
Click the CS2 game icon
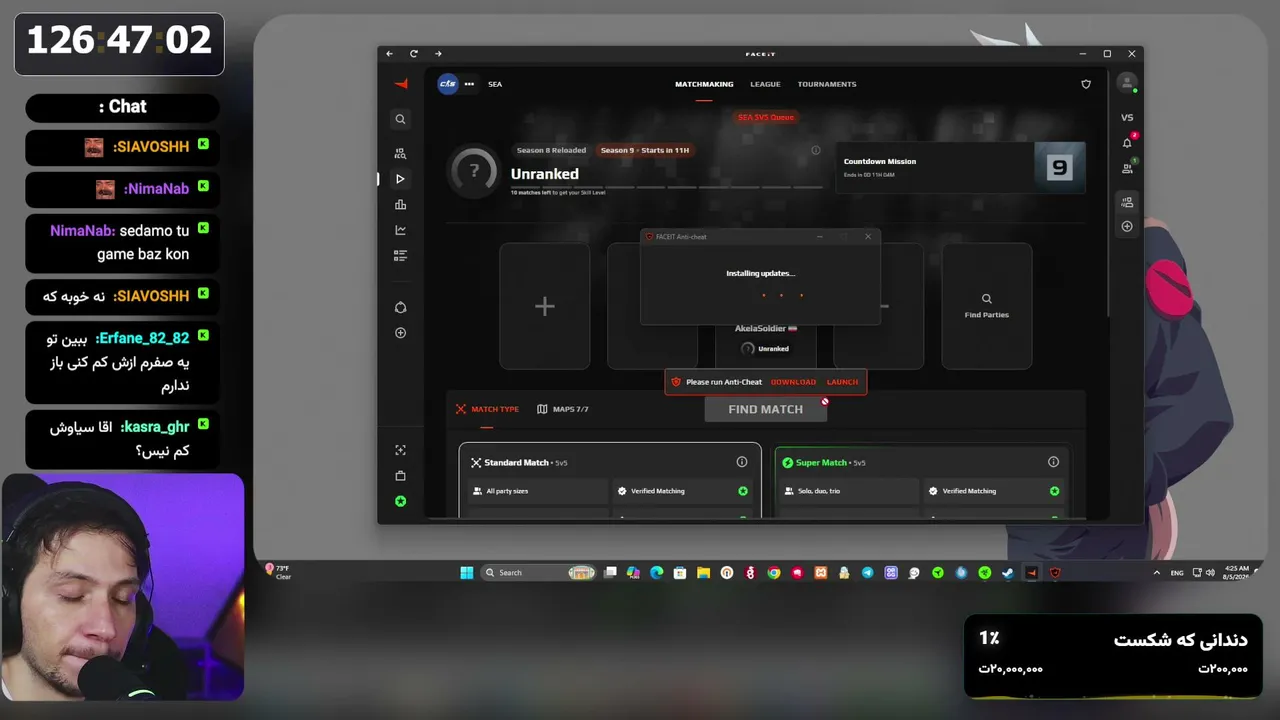click(447, 84)
